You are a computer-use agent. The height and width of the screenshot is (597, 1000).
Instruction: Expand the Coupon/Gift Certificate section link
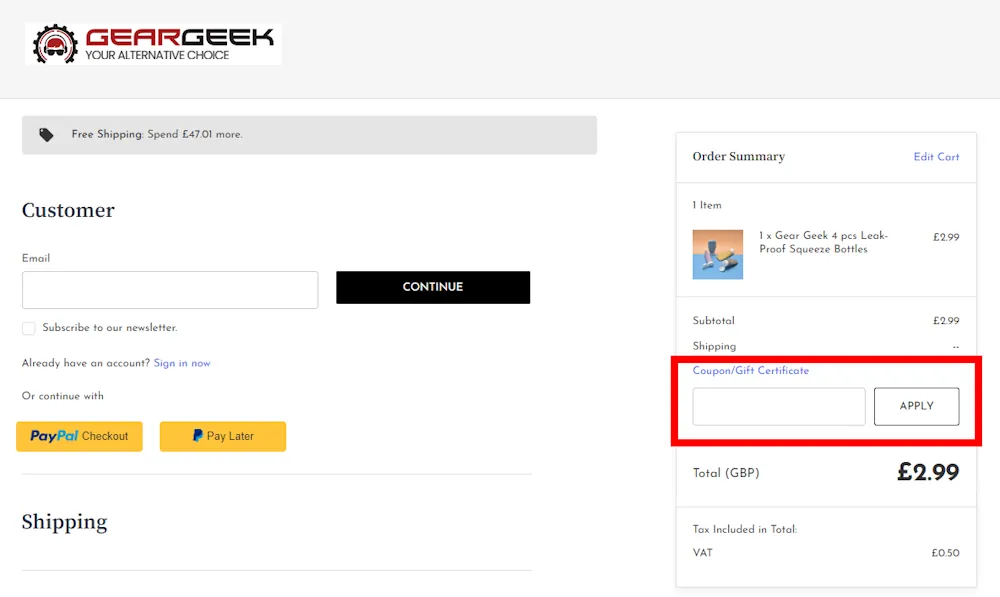(750, 371)
